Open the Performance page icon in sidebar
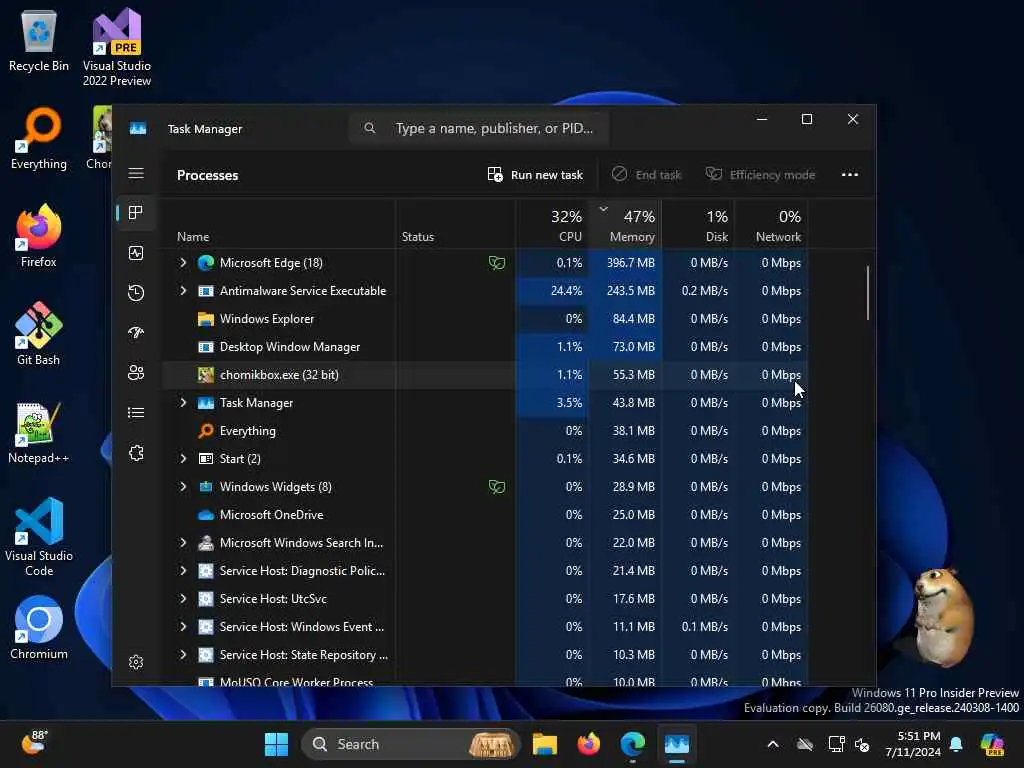This screenshot has width=1024, height=768. click(x=136, y=253)
